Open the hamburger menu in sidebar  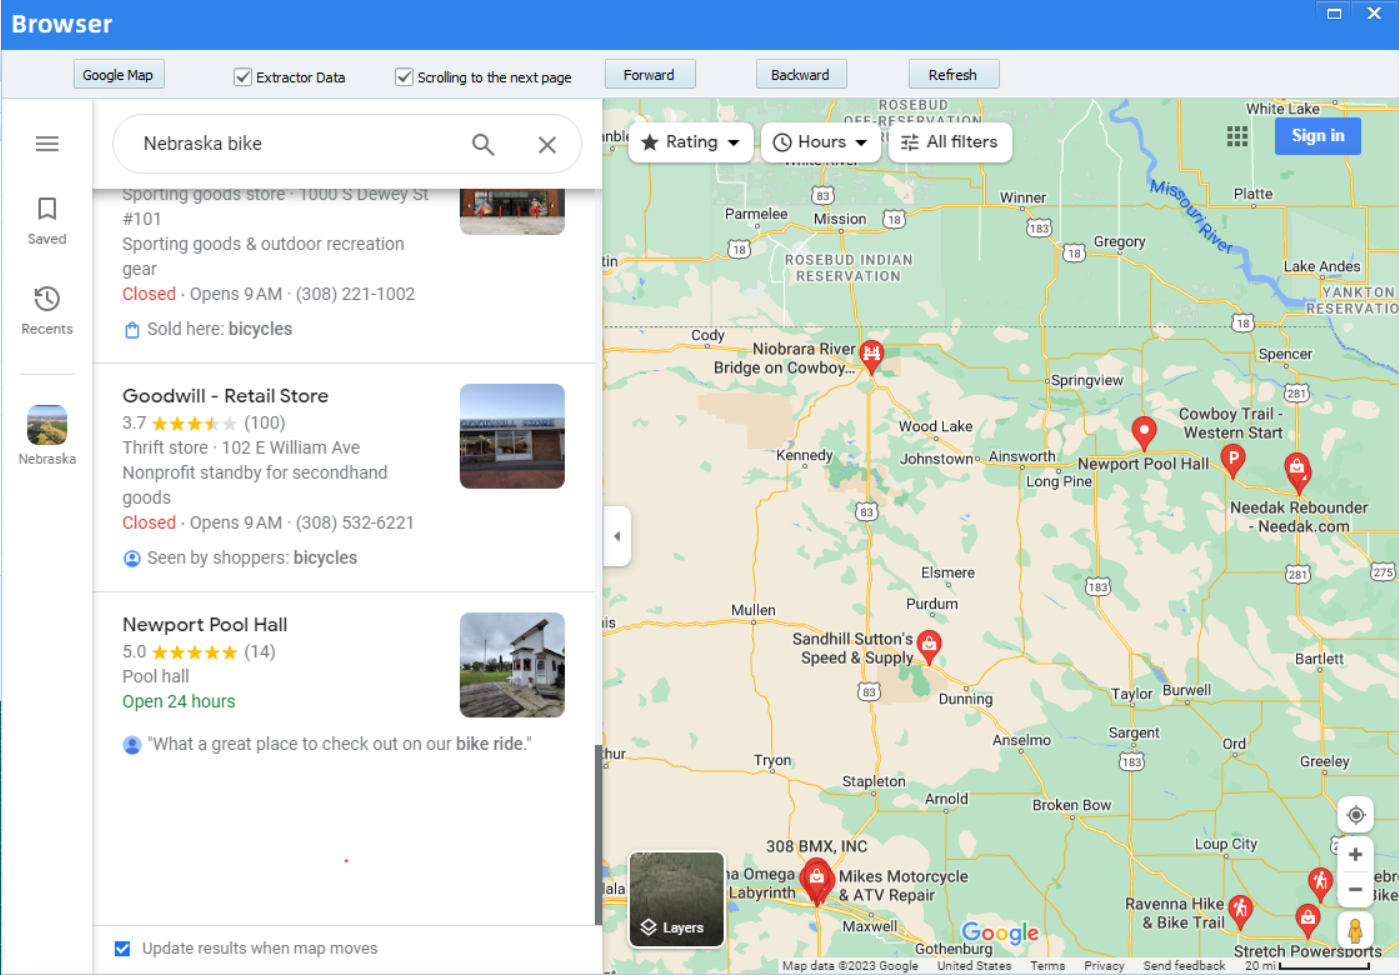coord(47,144)
